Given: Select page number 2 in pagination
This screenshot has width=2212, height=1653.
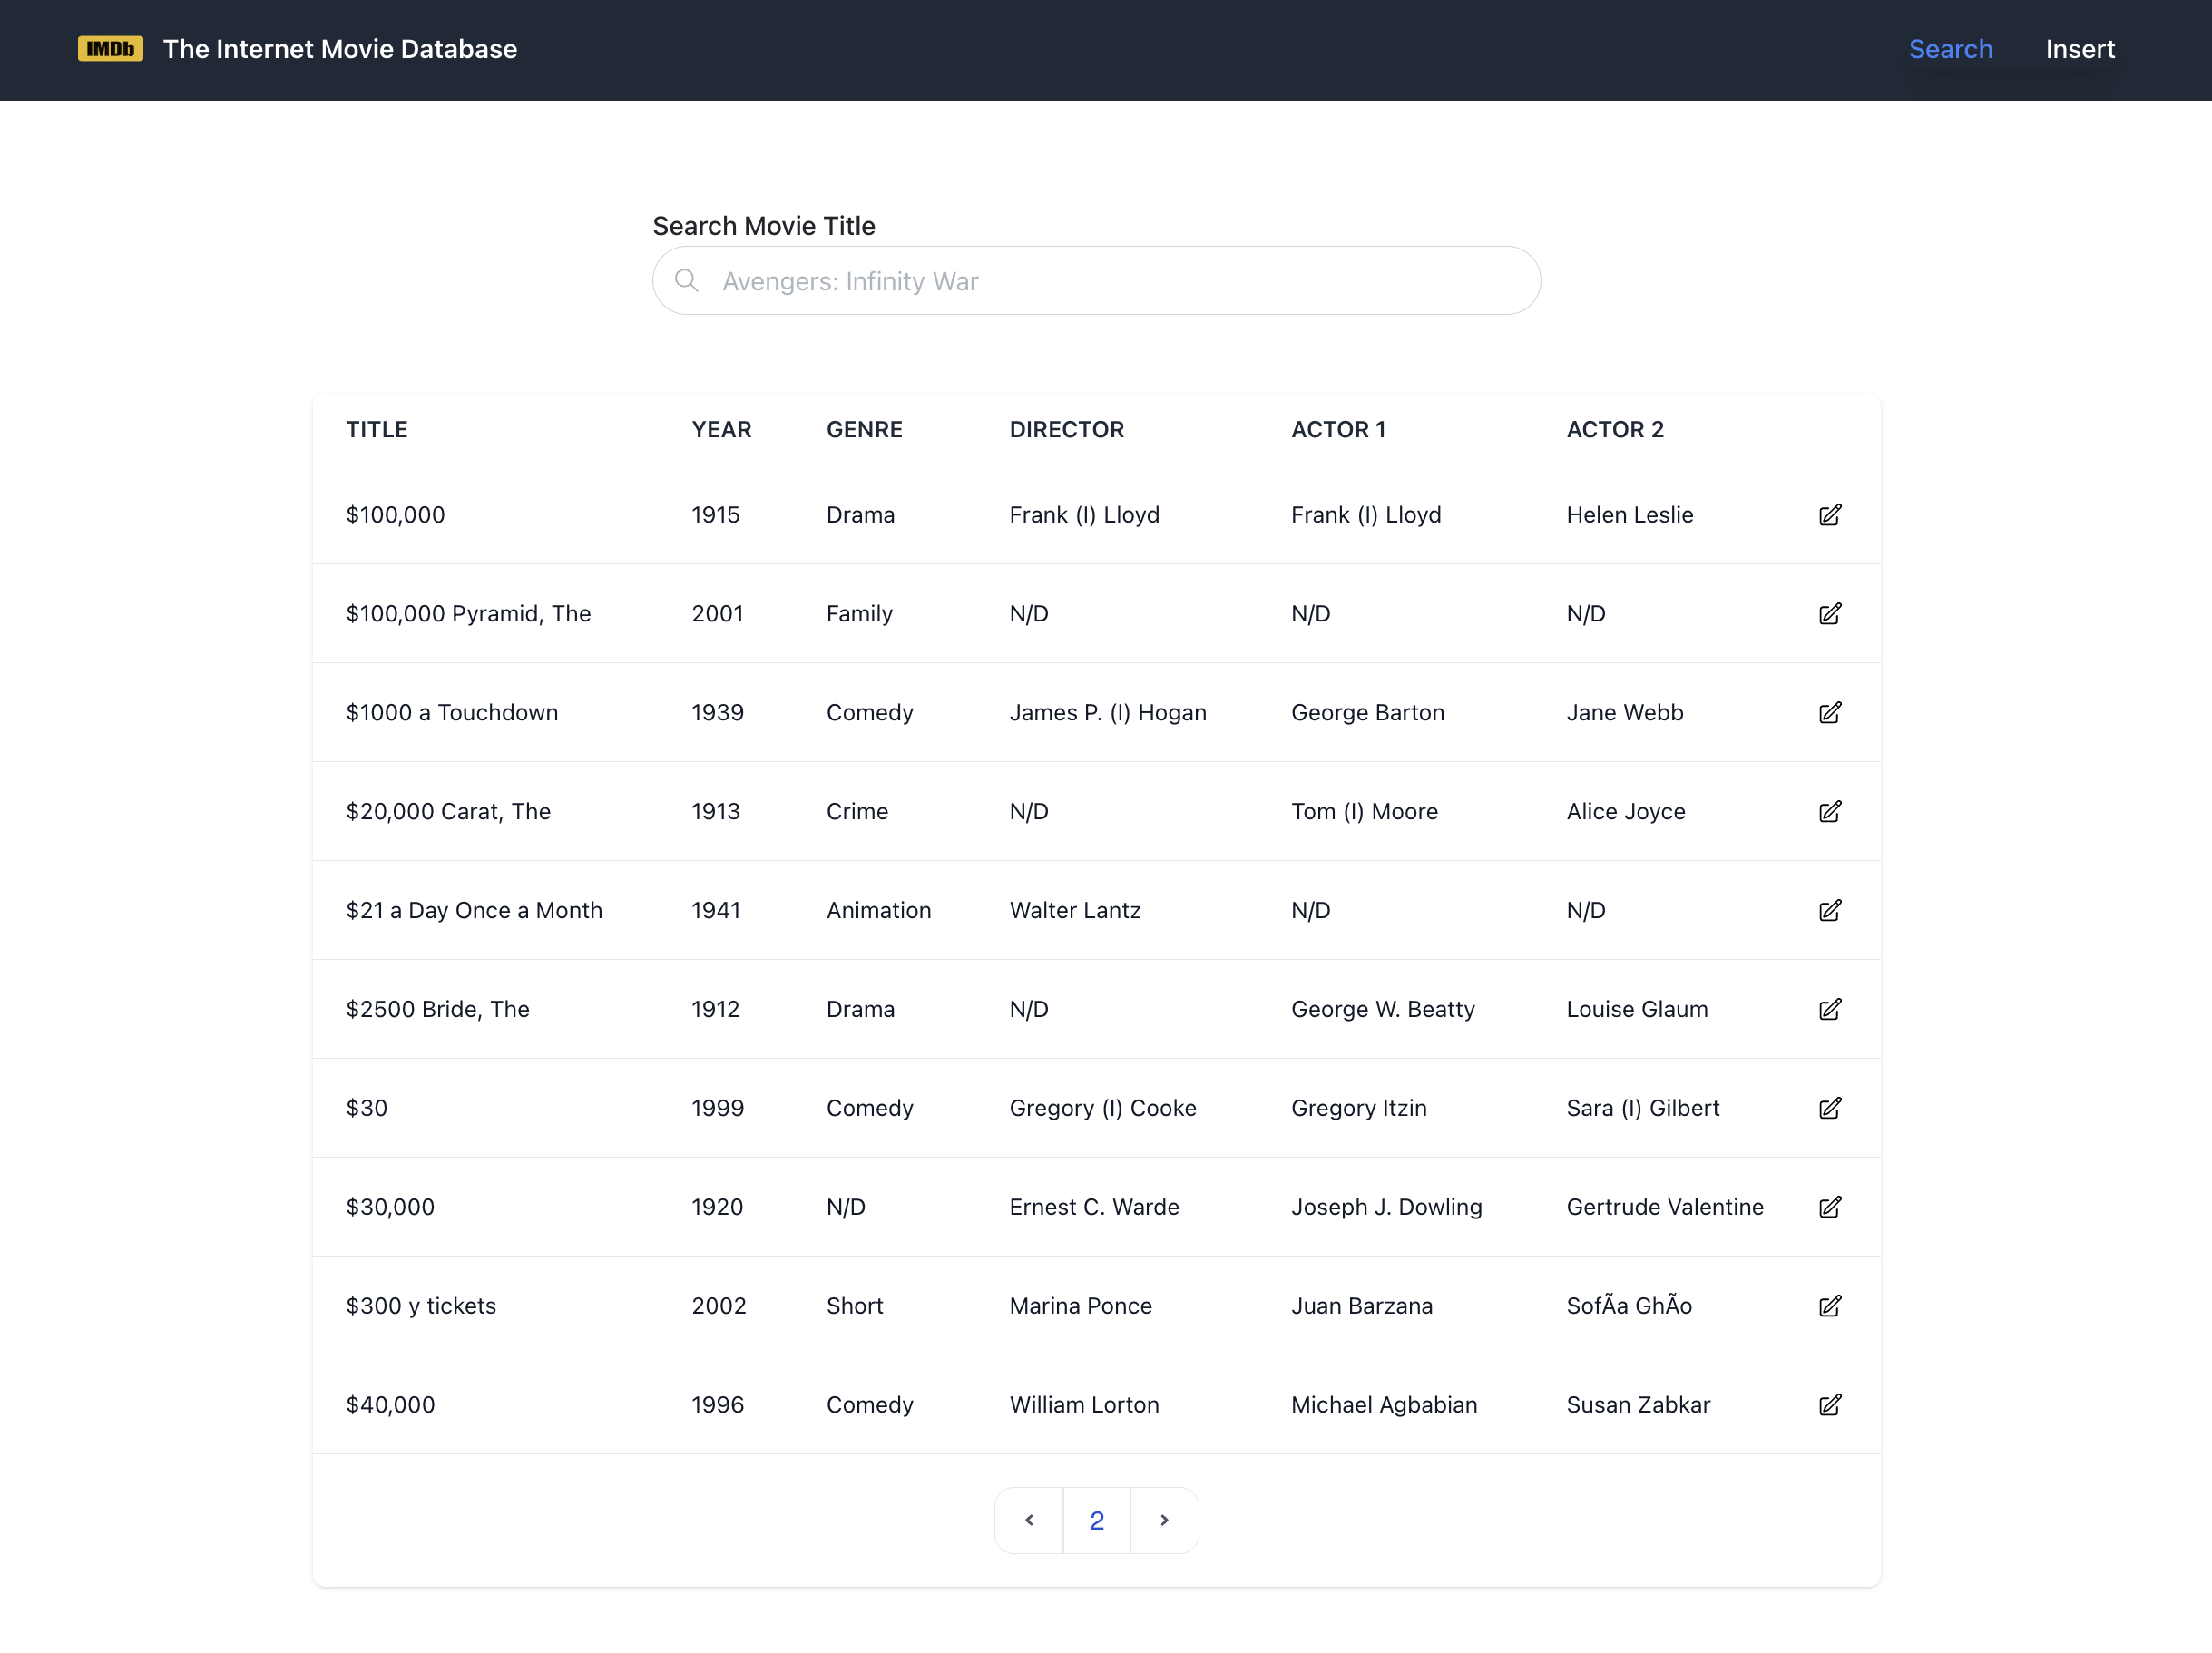Looking at the screenshot, I should point(1096,1520).
